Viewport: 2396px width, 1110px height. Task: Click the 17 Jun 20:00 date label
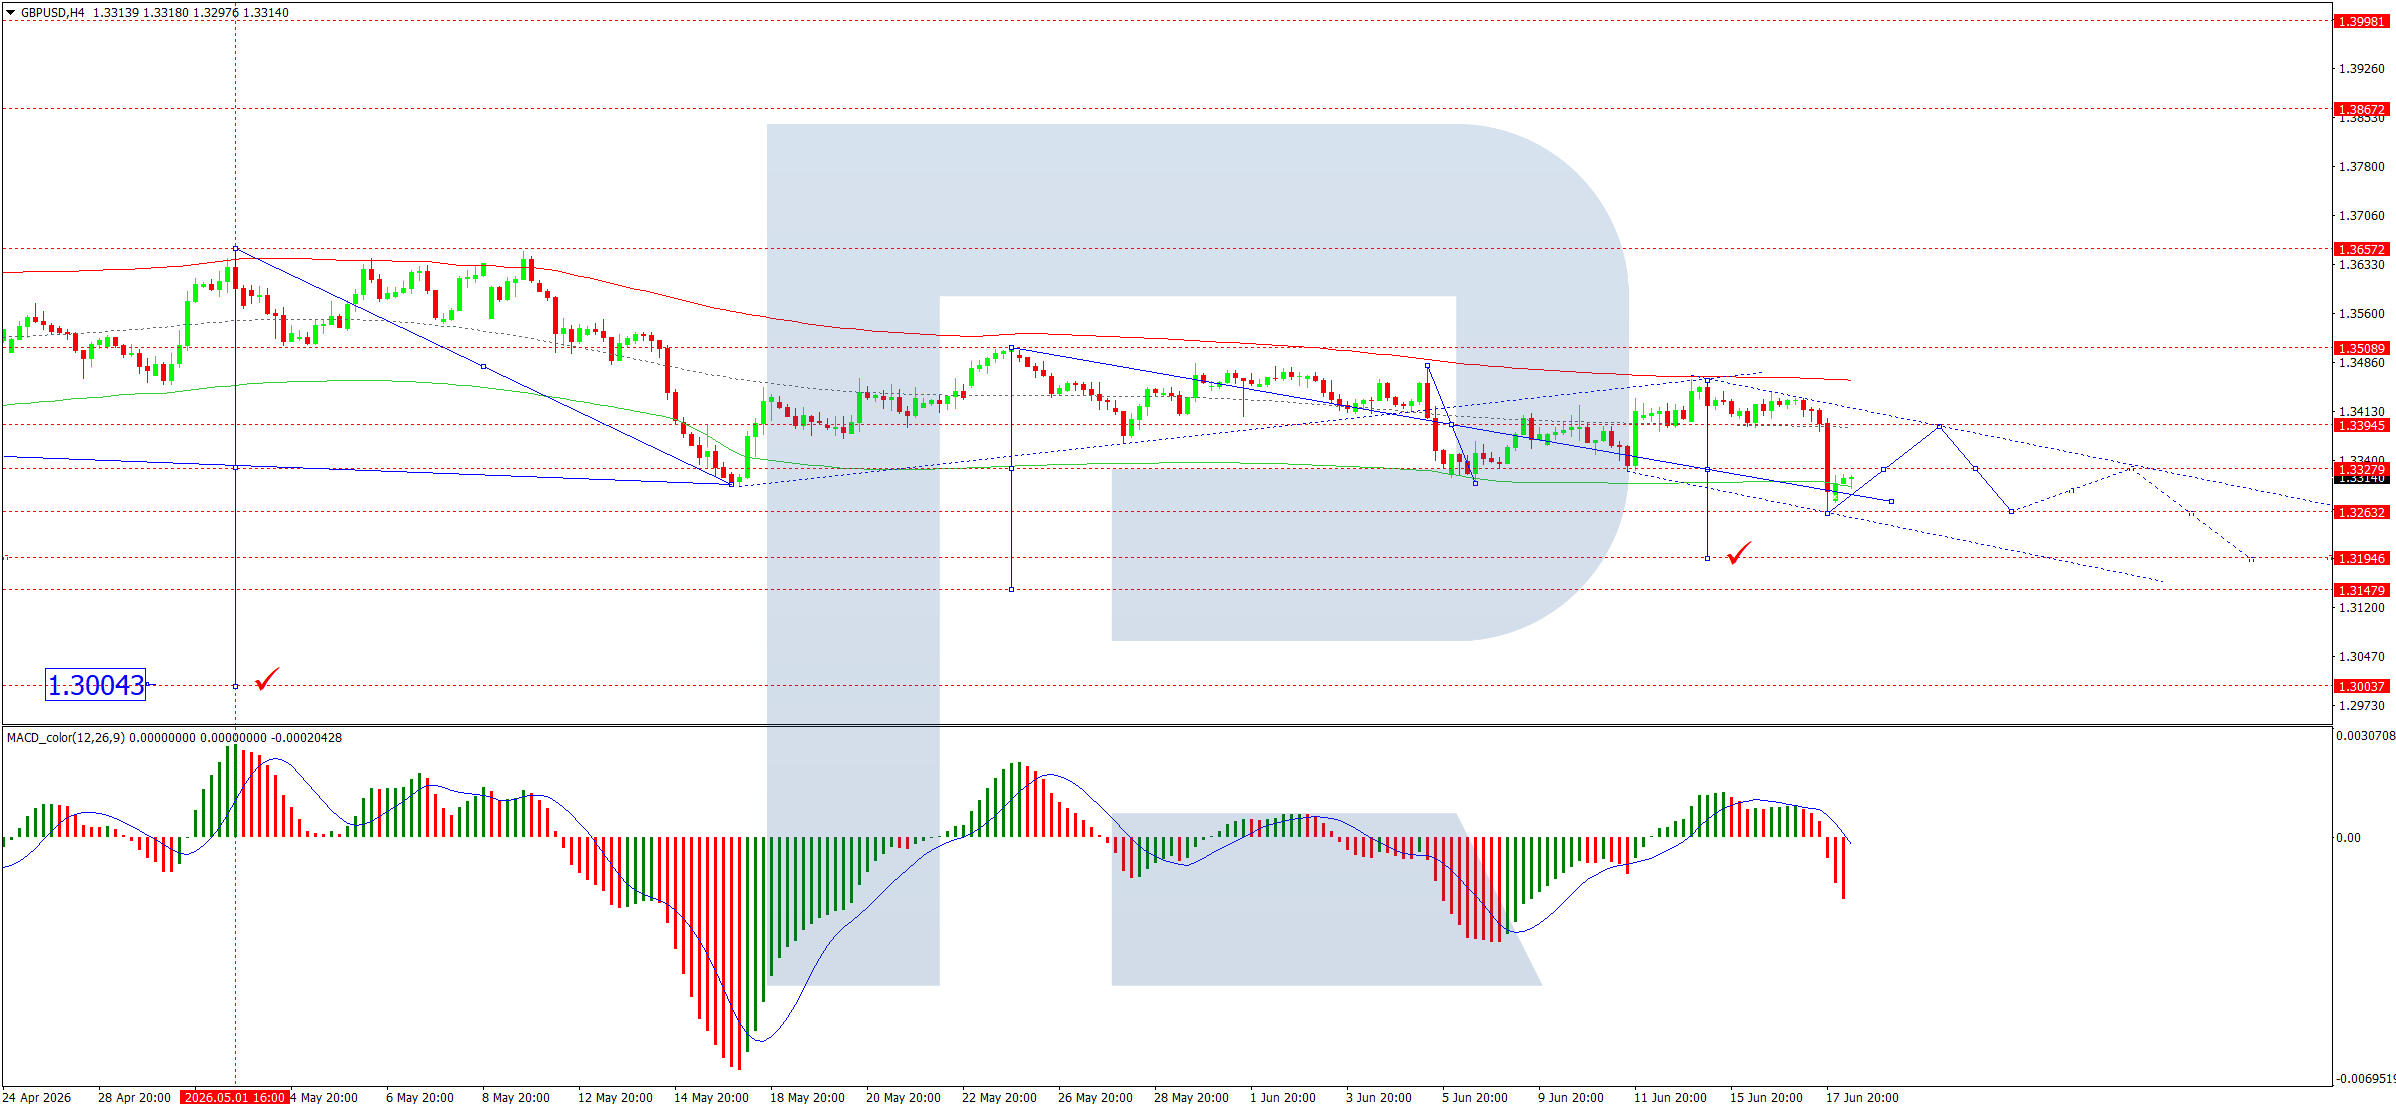click(1862, 1098)
